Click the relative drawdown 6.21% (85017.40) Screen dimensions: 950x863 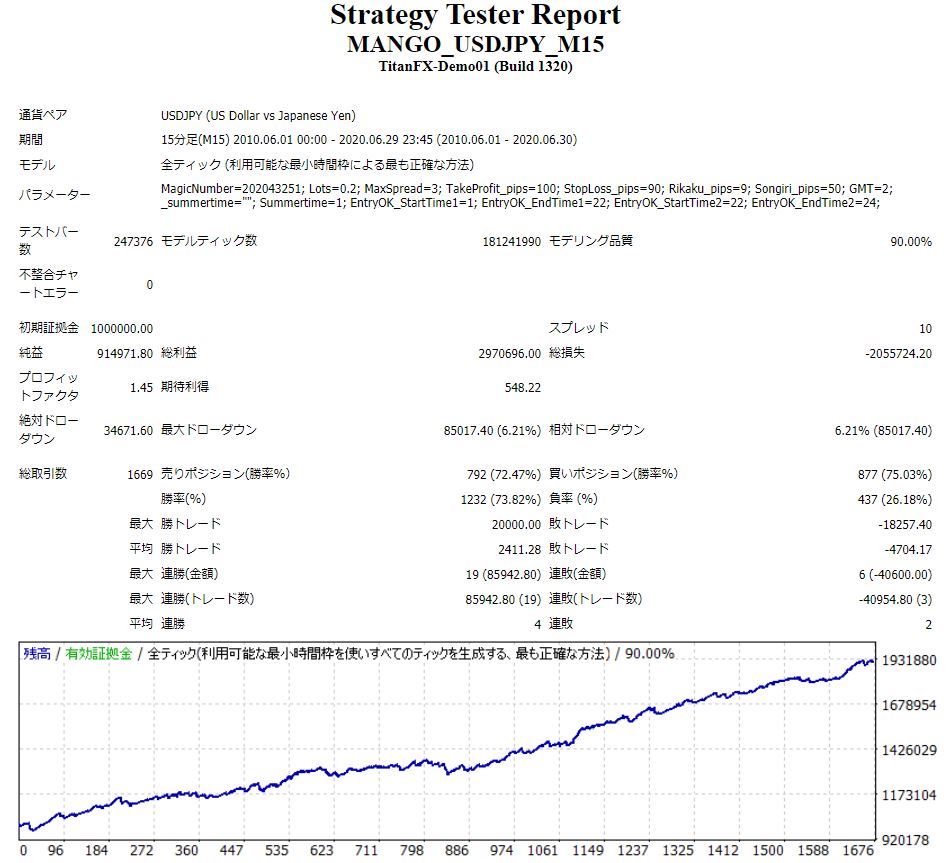pos(883,430)
